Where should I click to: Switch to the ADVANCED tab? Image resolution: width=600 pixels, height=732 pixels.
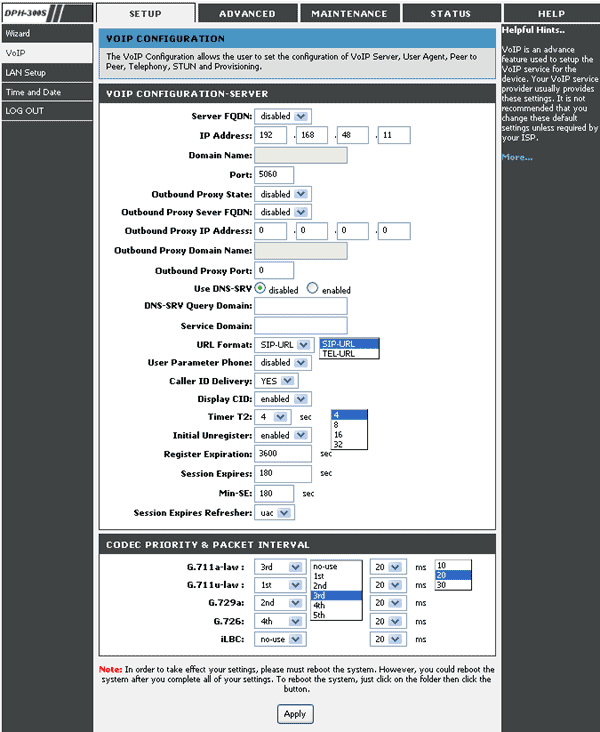pos(247,13)
